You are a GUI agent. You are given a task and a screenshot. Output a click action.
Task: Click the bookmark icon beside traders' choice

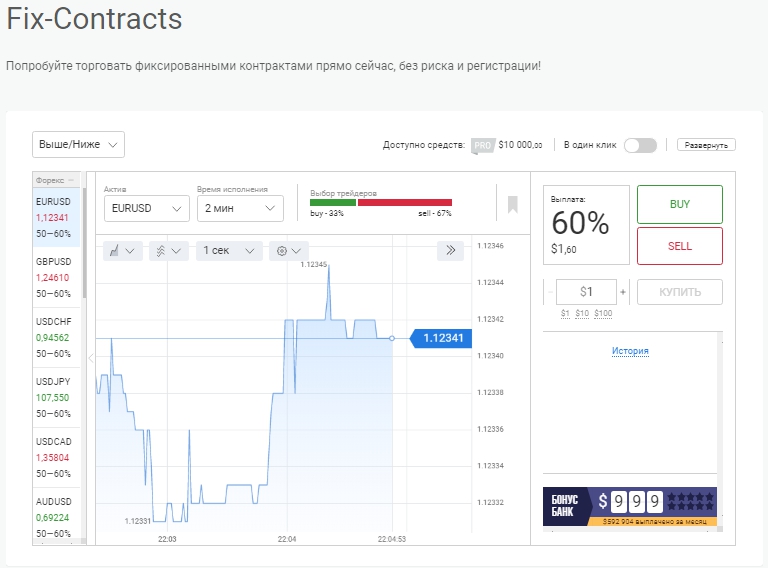[x=512, y=204]
